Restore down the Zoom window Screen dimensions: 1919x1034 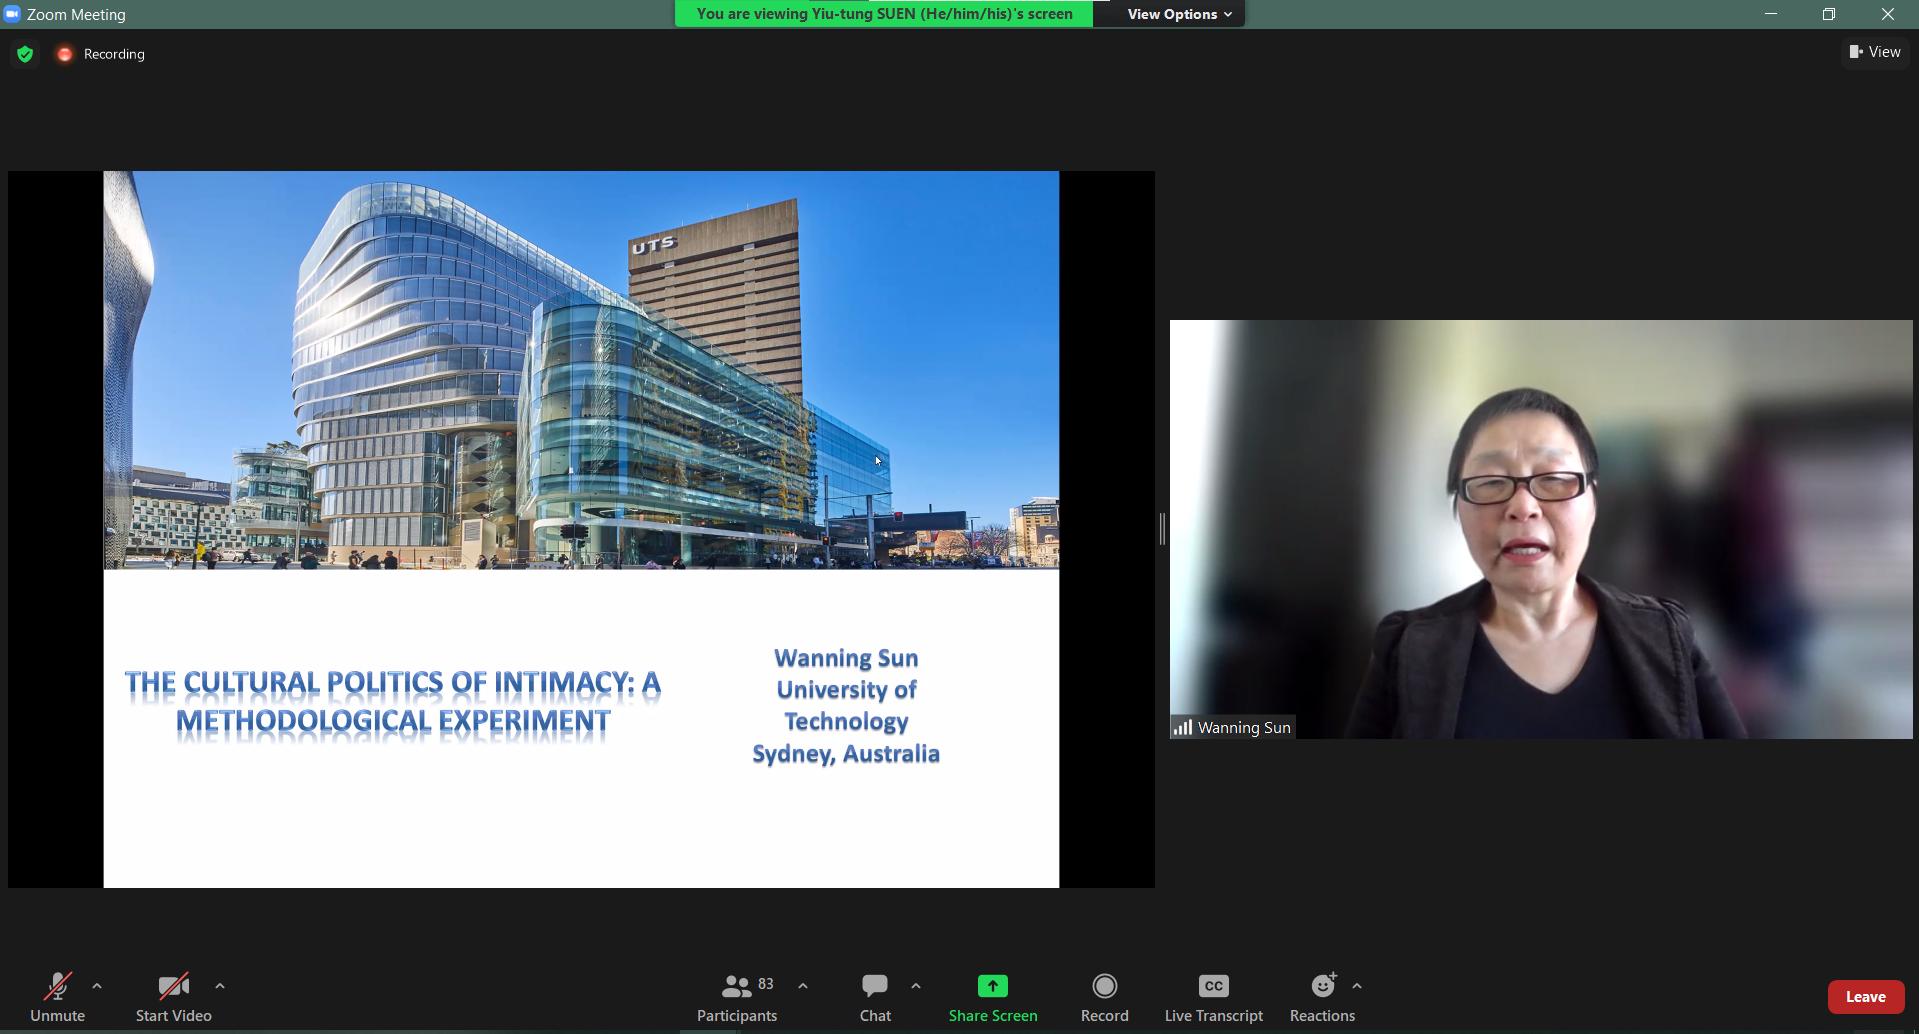(1829, 14)
